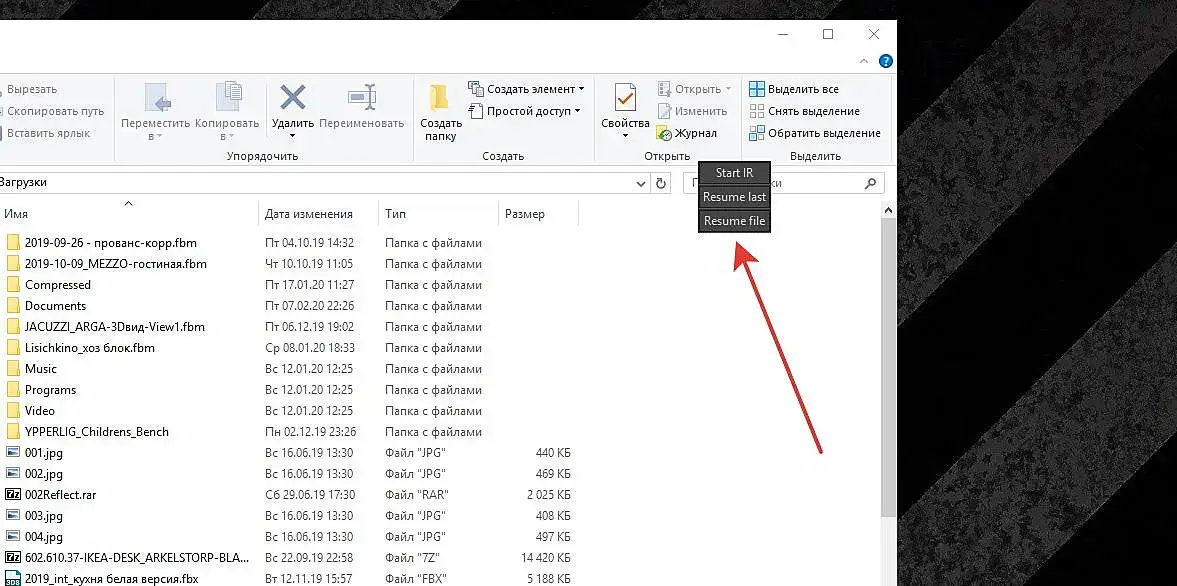Screen dimensions: 1177x586
Task: Click the Обратить выделение option
Action: pyautogui.click(x=815, y=134)
